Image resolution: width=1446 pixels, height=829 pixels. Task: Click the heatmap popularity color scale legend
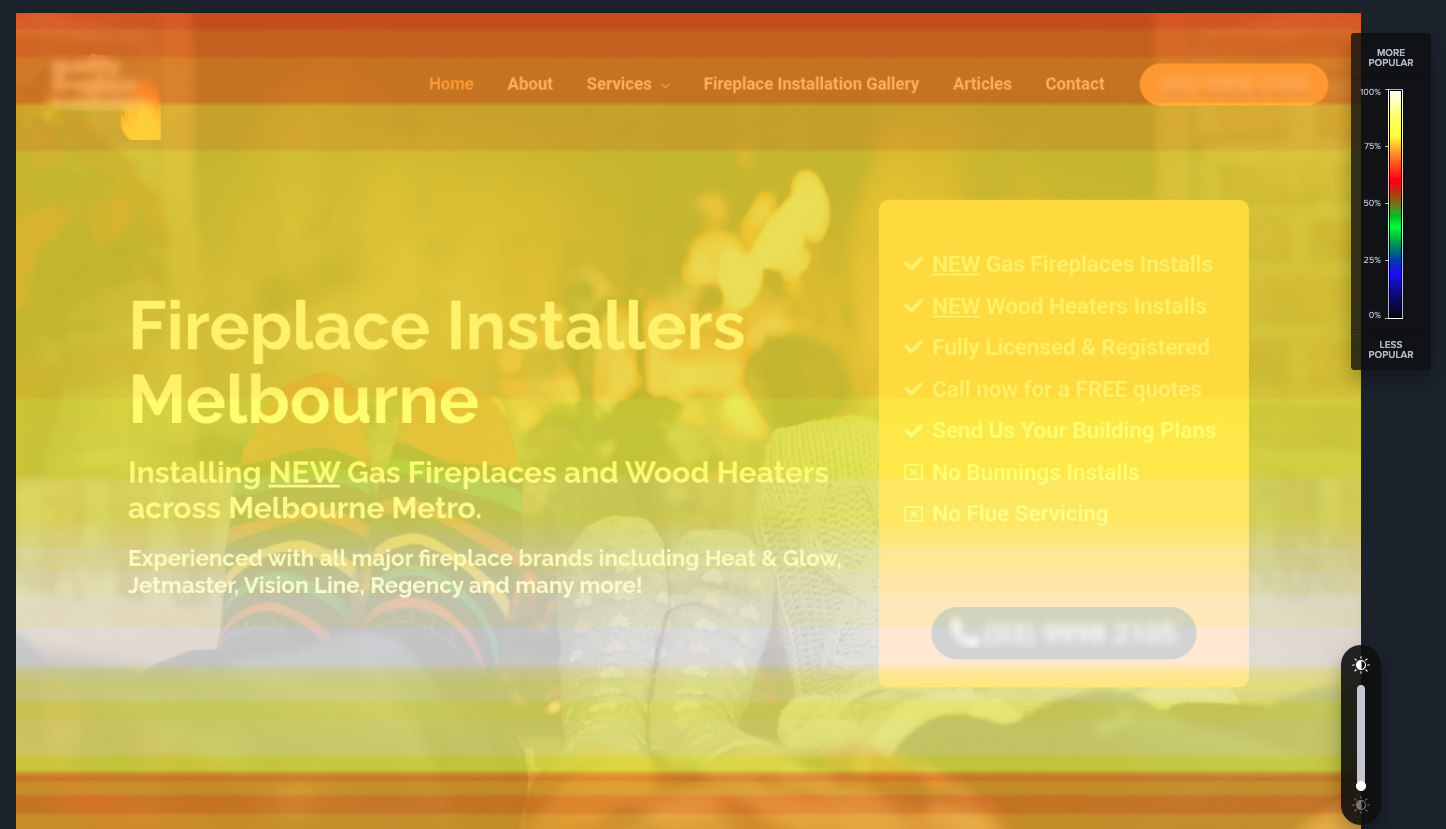coord(1393,203)
